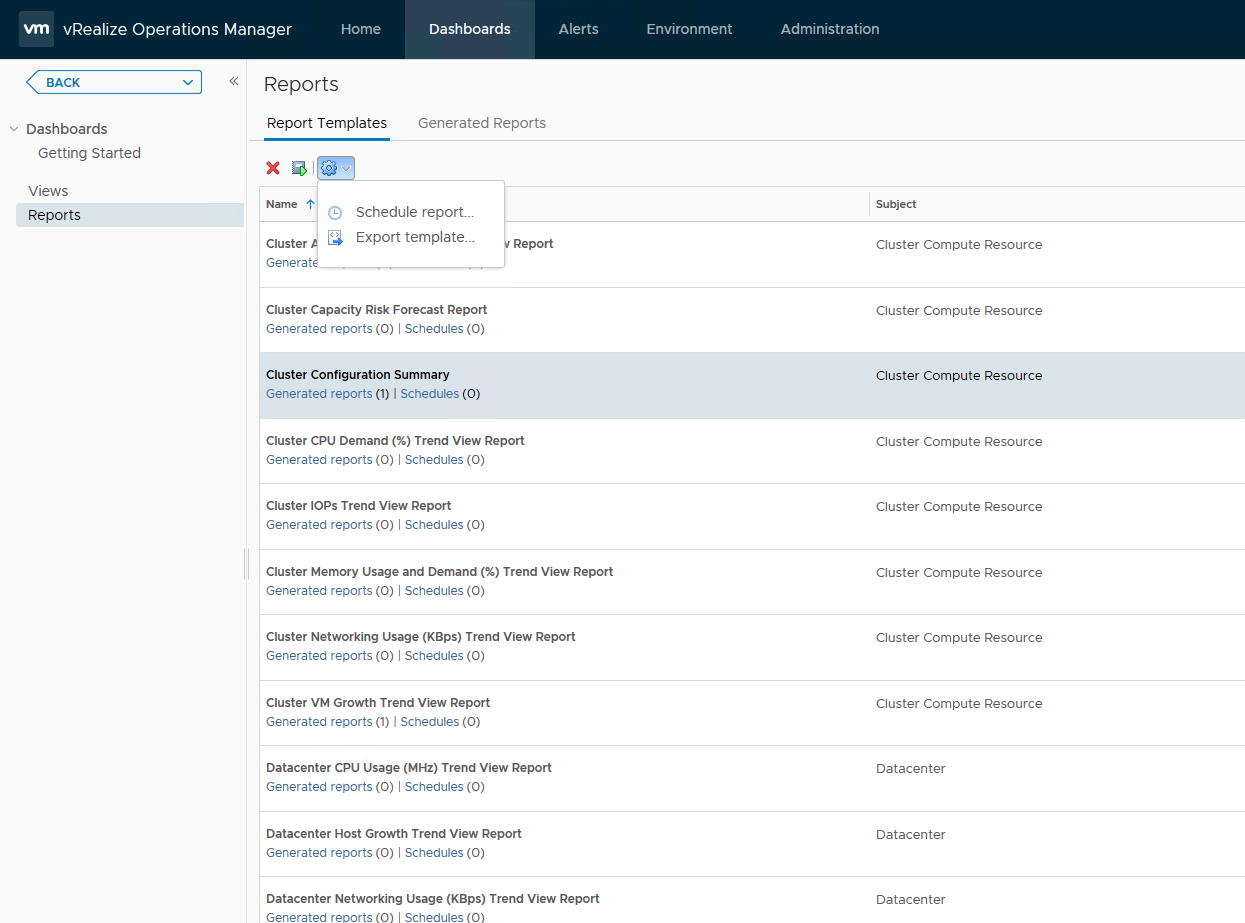Open Schedules for Cluster Networking Usage report
Viewport: 1245px width, 923px height.
(x=434, y=656)
